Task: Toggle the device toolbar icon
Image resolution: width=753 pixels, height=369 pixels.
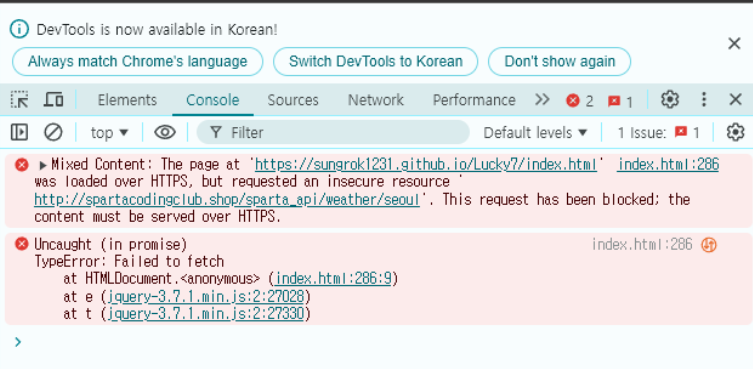Action: [x=53, y=100]
